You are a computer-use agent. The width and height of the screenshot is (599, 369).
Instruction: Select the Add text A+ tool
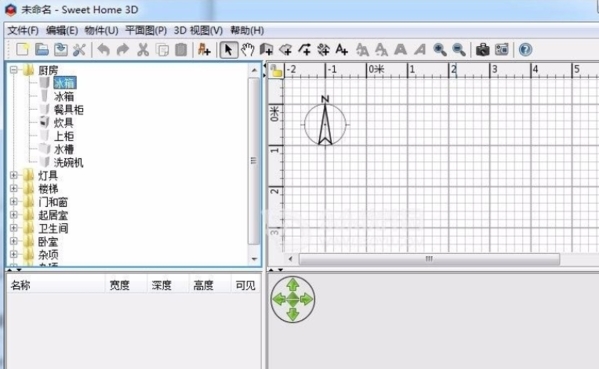coord(342,50)
